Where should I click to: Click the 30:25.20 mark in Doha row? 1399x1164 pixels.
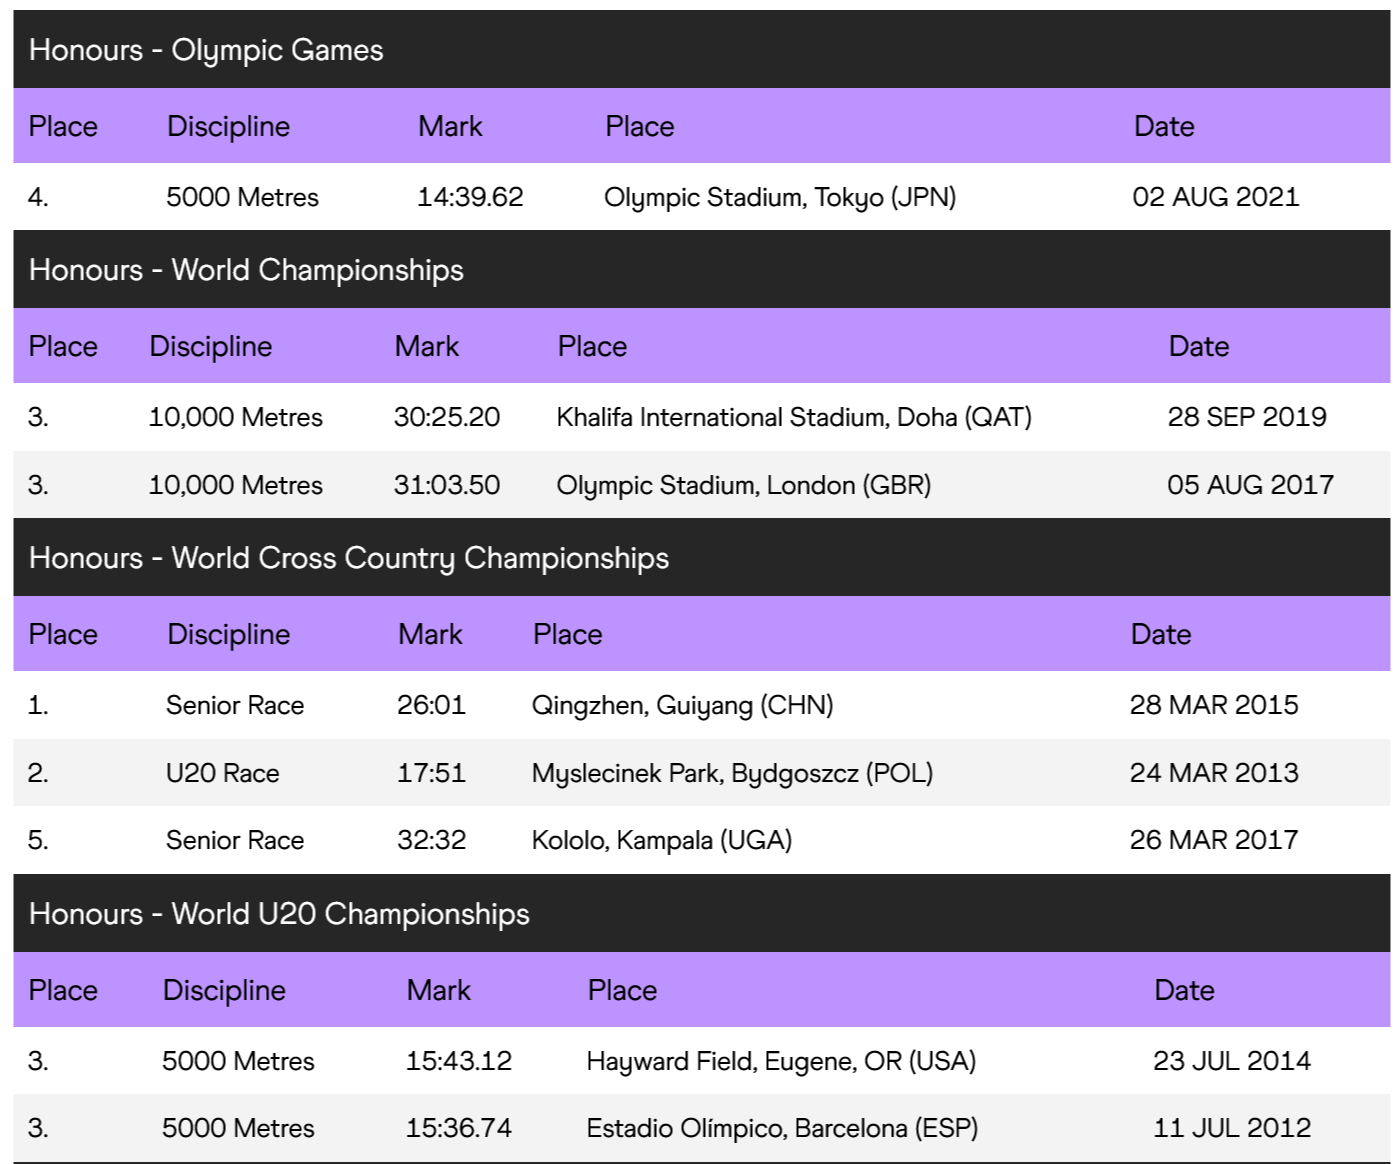pyautogui.click(x=447, y=417)
